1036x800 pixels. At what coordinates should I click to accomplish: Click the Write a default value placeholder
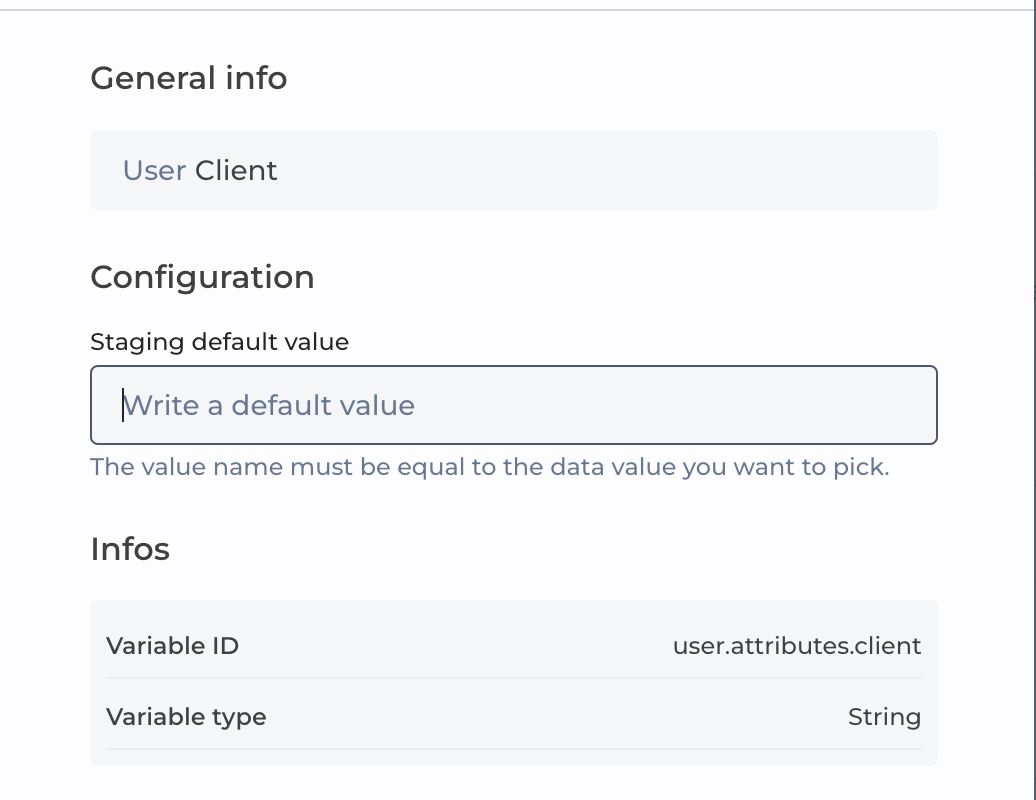click(x=268, y=405)
